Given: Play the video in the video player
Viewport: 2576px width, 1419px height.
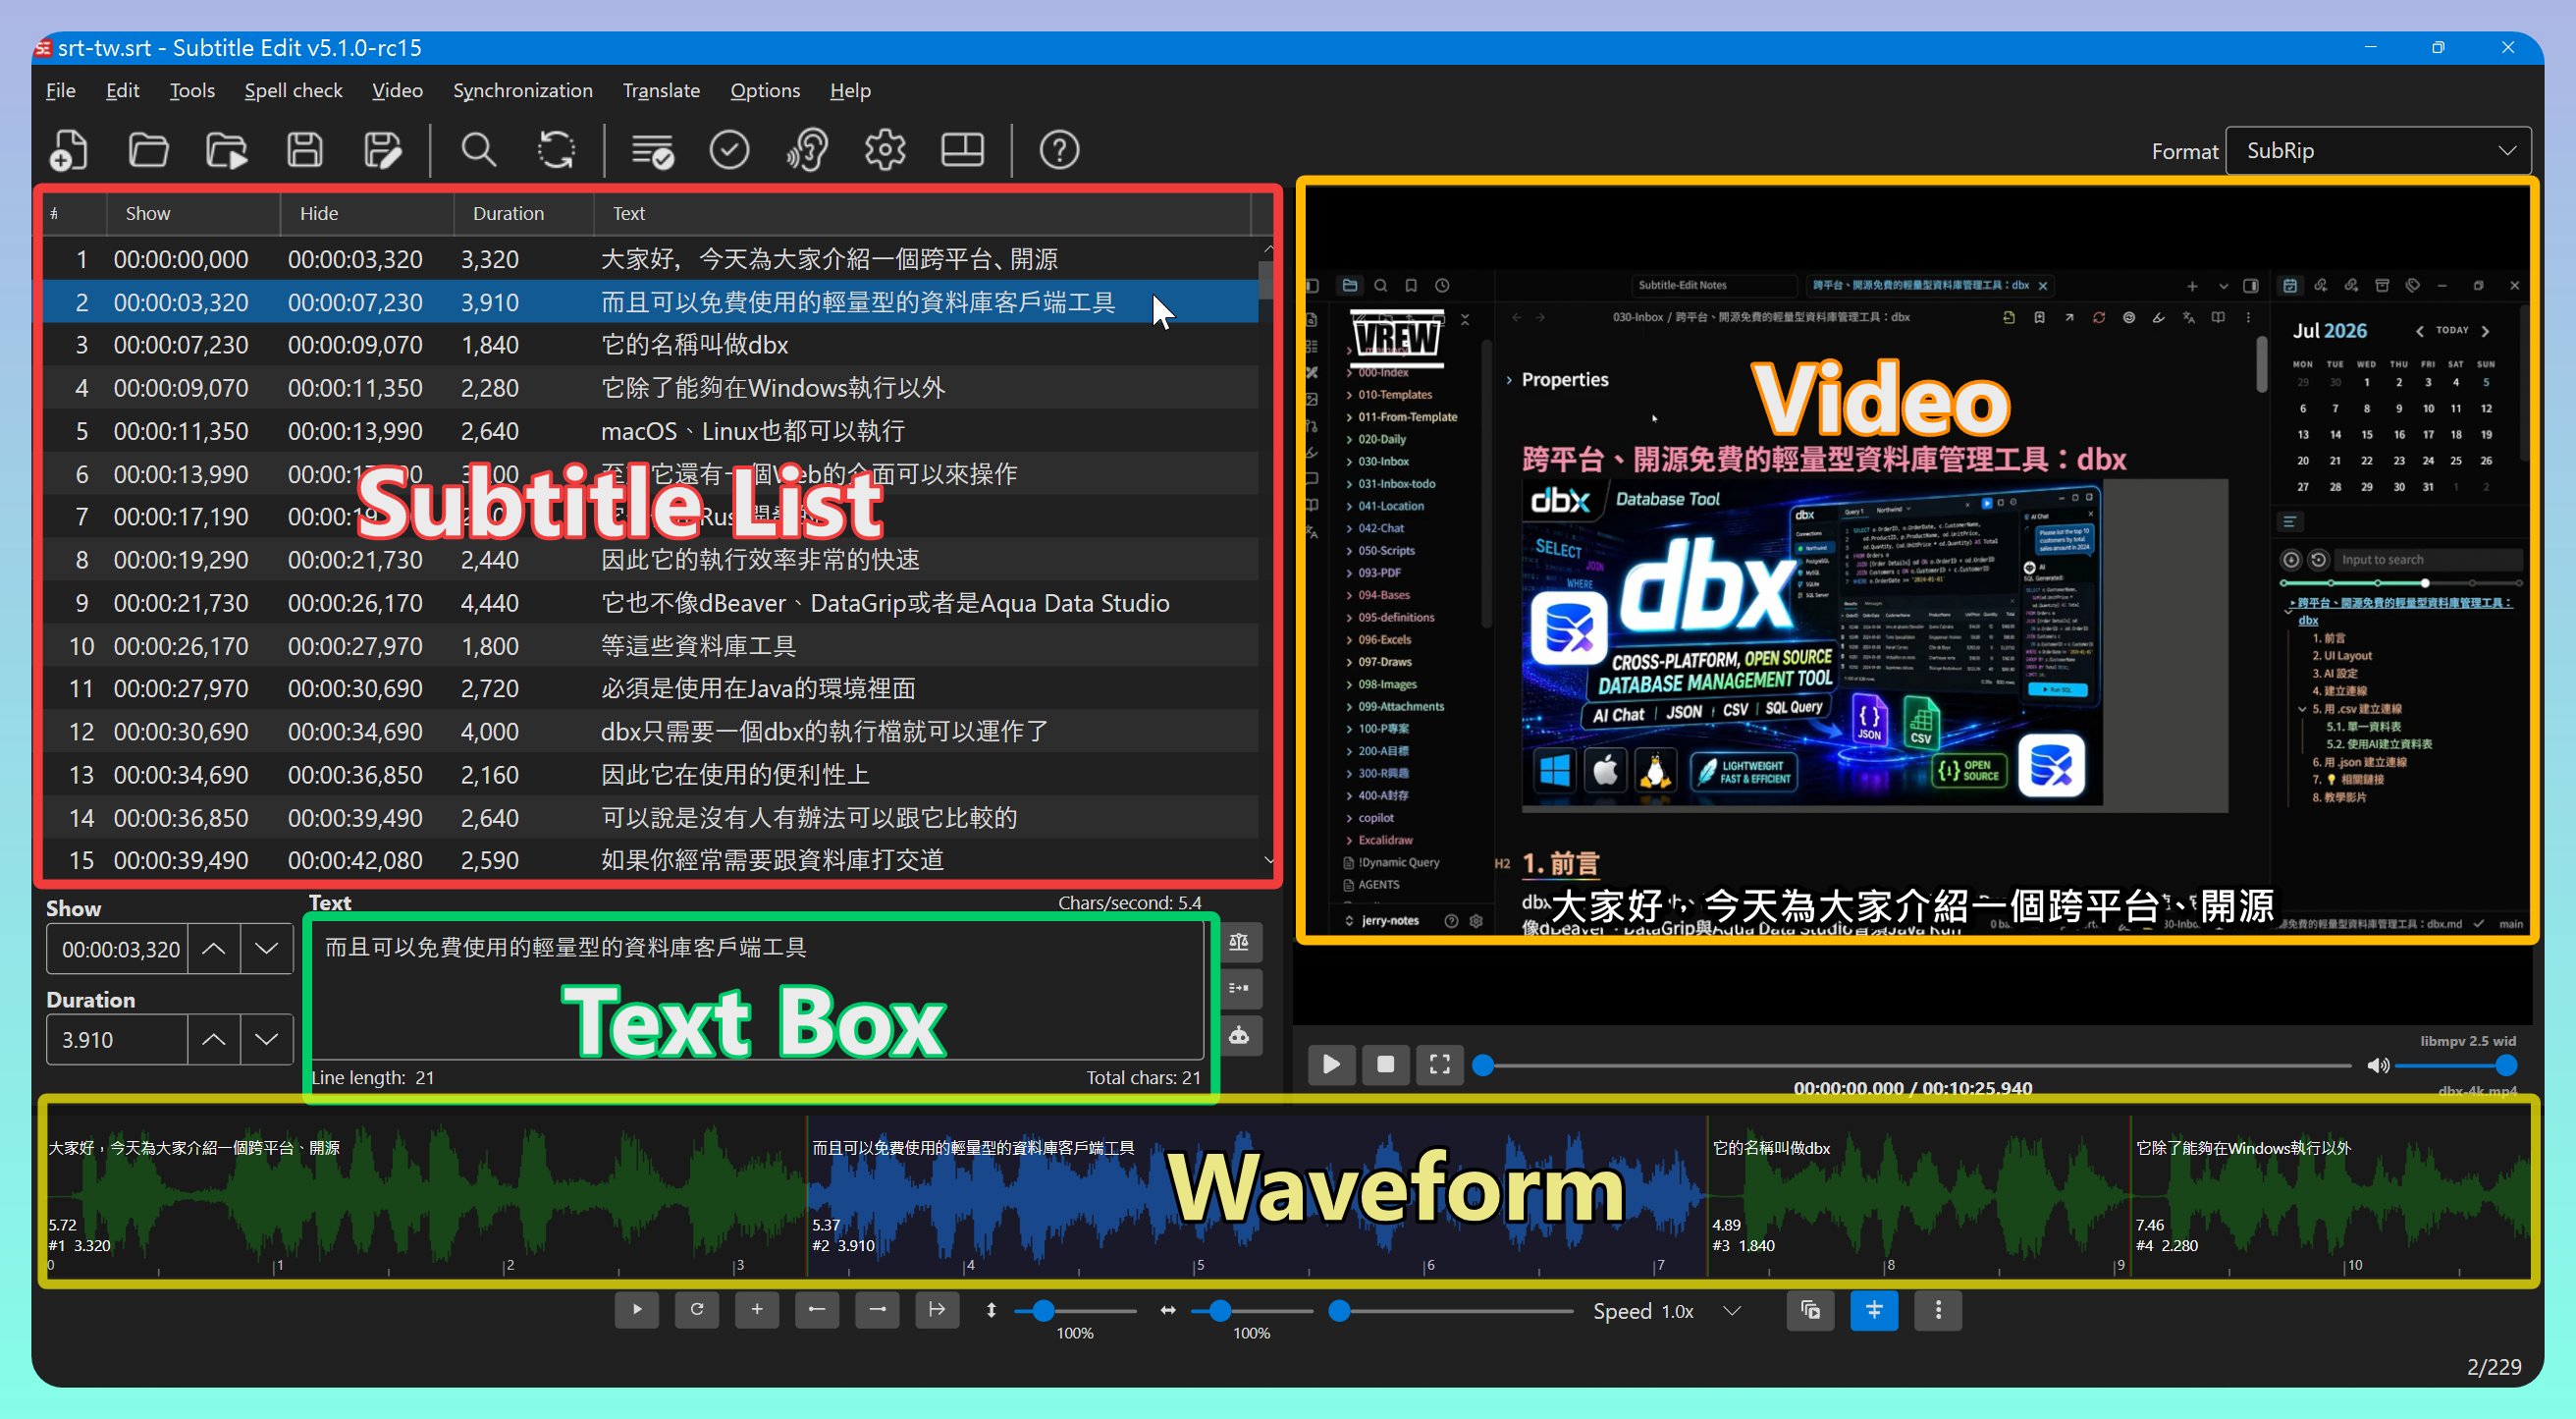Looking at the screenshot, I should (x=1331, y=1064).
